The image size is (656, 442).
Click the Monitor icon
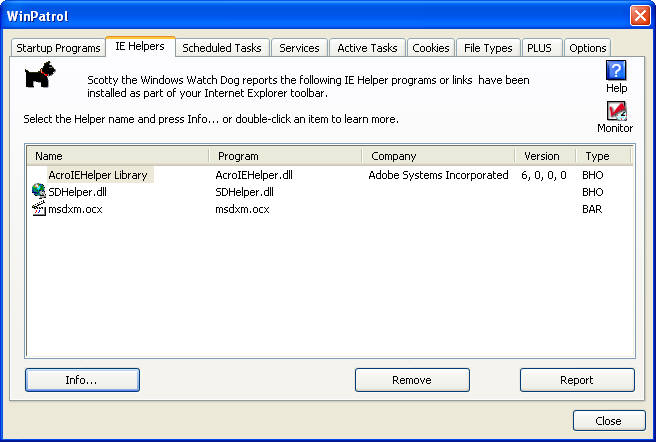(x=616, y=111)
